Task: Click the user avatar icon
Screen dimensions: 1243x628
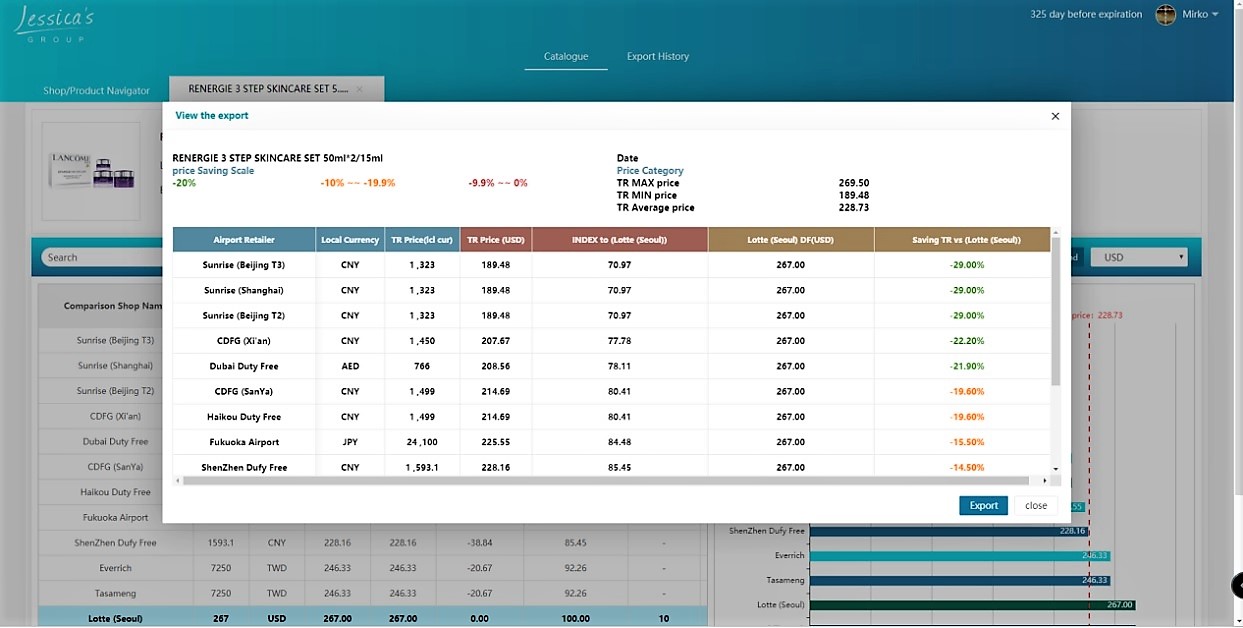Action: click(x=1165, y=14)
